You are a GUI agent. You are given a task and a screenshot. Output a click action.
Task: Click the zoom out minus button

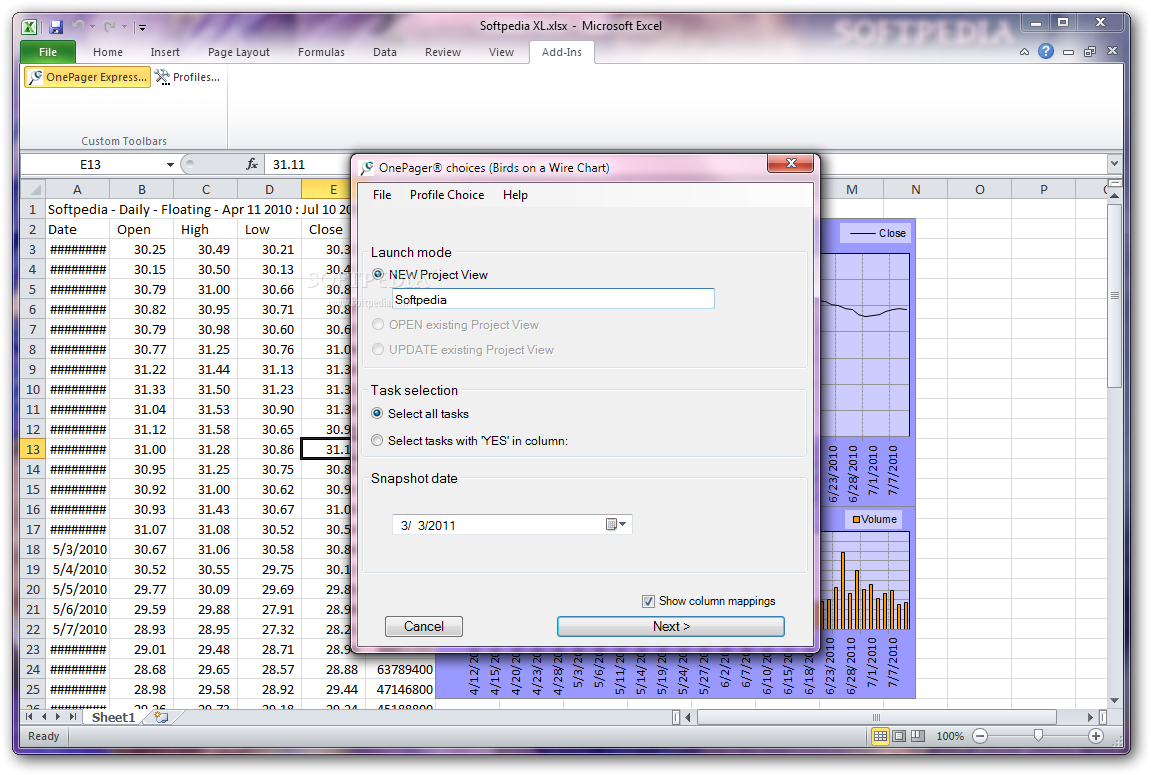click(980, 736)
